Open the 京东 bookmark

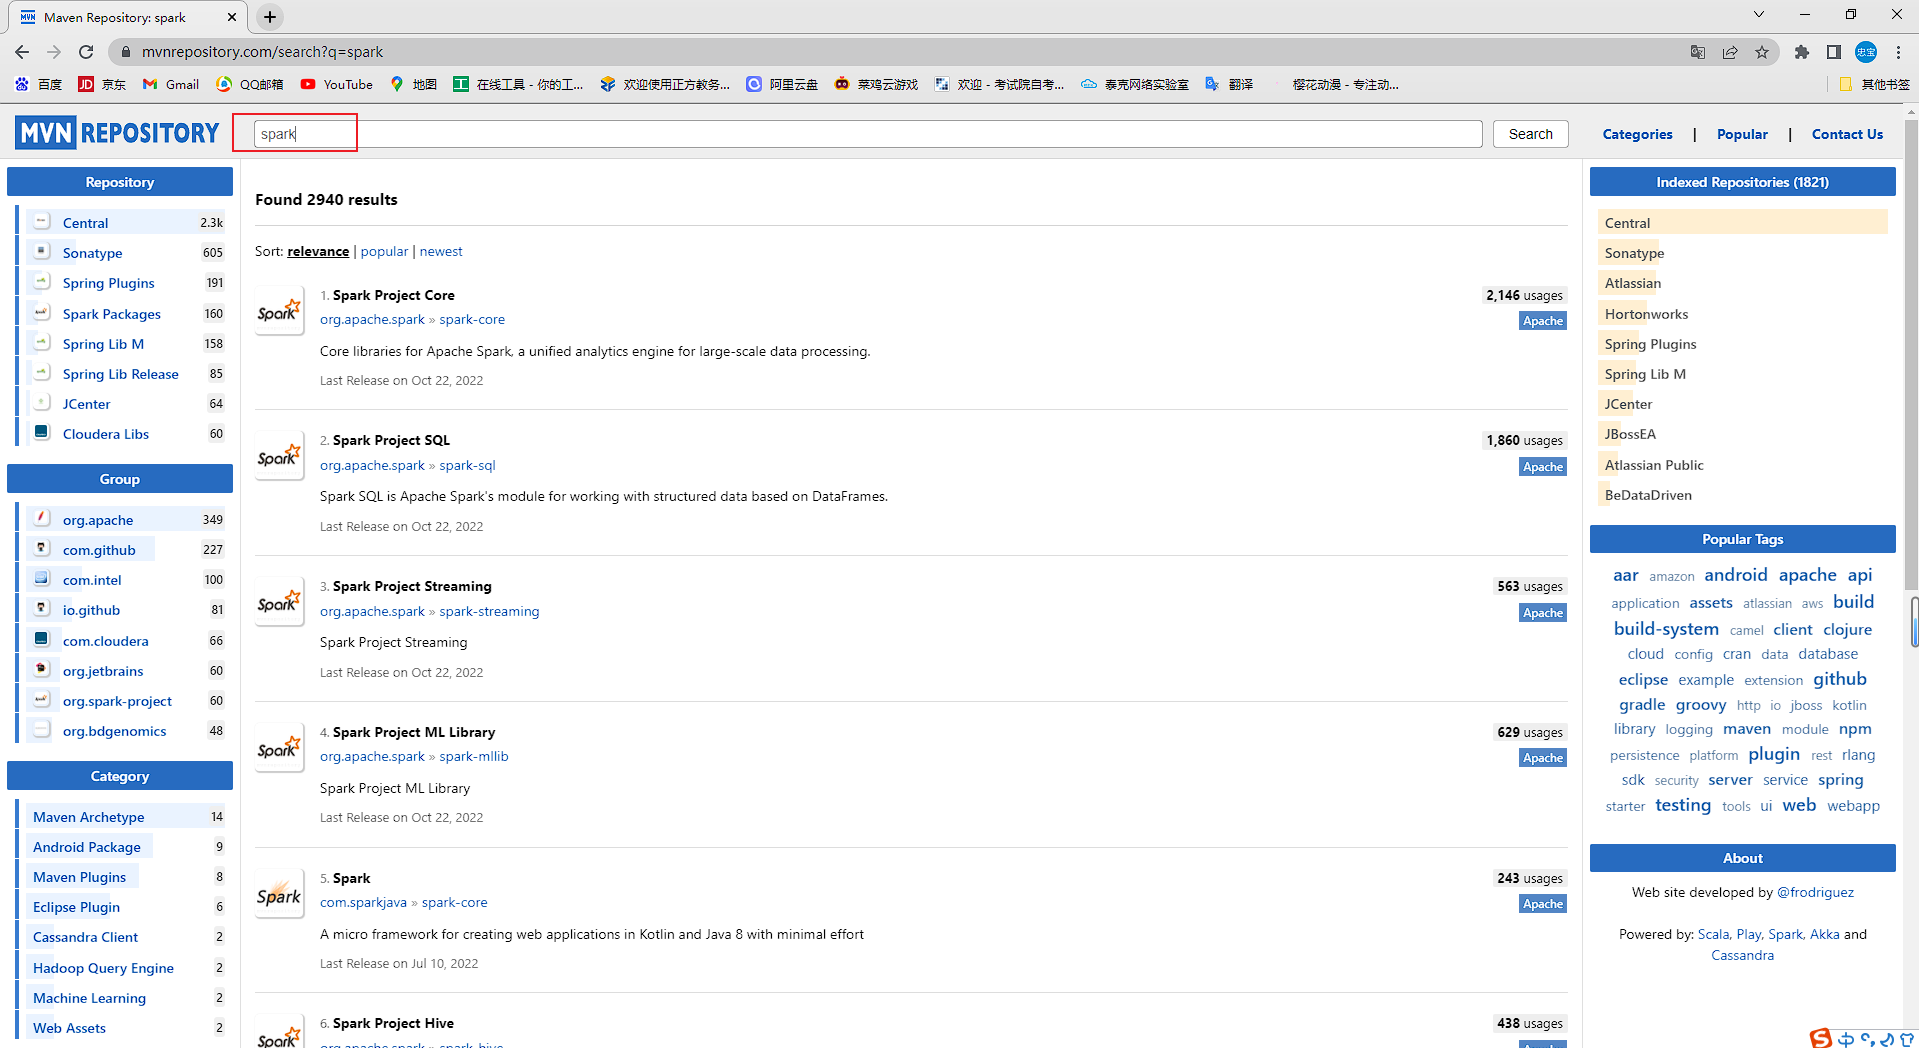coord(103,84)
